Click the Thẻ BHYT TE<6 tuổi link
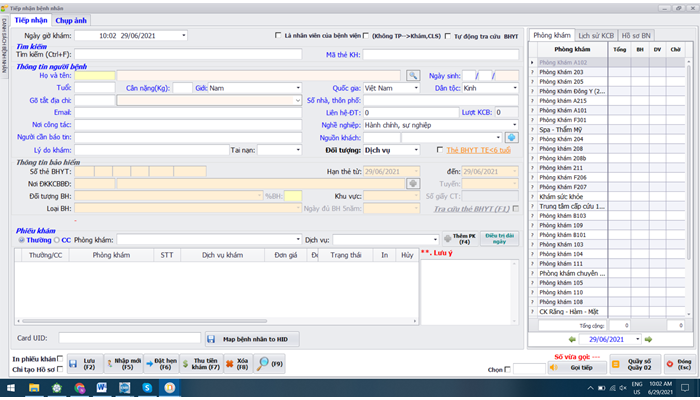This screenshot has height=400, width=700. pyautogui.click(x=479, y=150)
